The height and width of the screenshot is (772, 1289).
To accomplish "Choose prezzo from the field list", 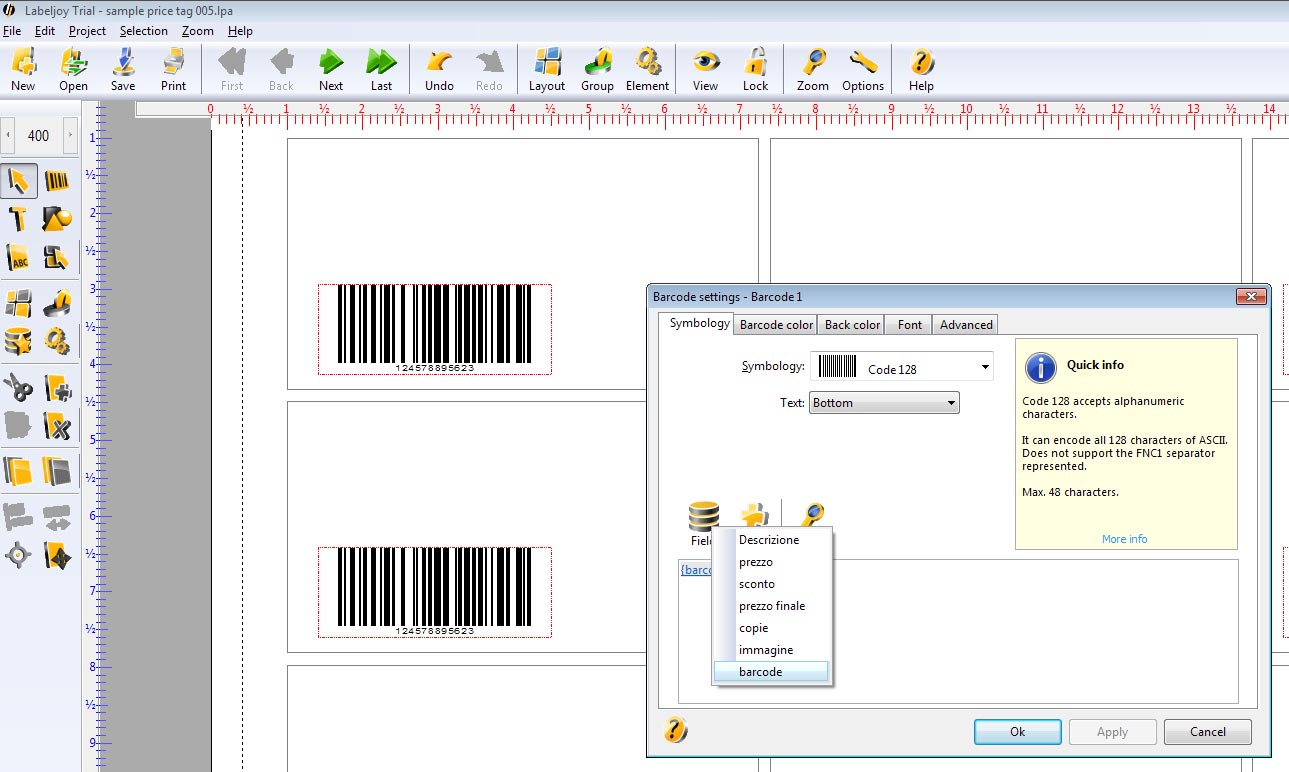I will 771,562.
